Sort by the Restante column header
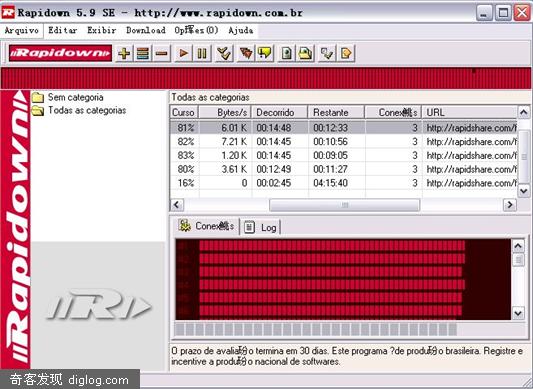 [336, 112]
